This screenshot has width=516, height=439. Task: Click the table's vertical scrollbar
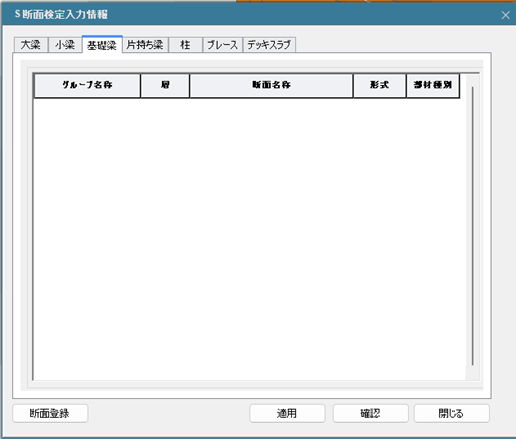click(472, 226)
